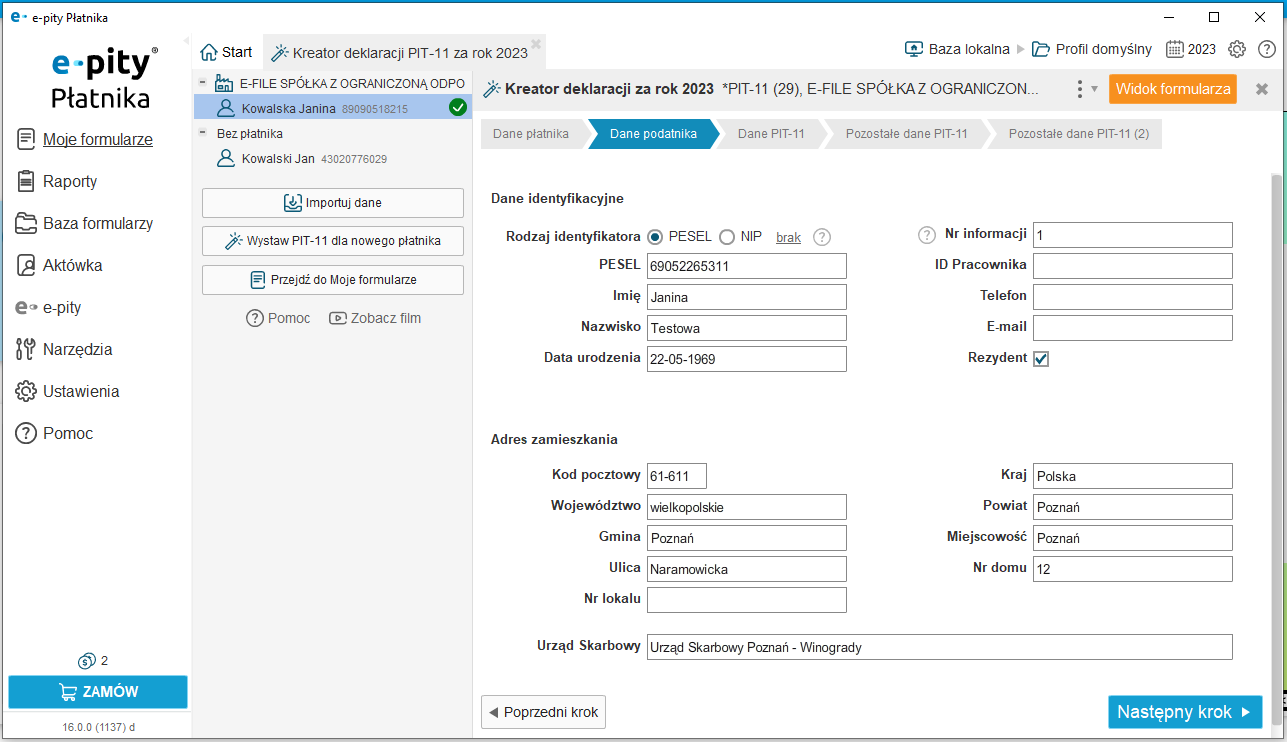
Task: Click the Telefon input field
Action: coord(1132,297)
